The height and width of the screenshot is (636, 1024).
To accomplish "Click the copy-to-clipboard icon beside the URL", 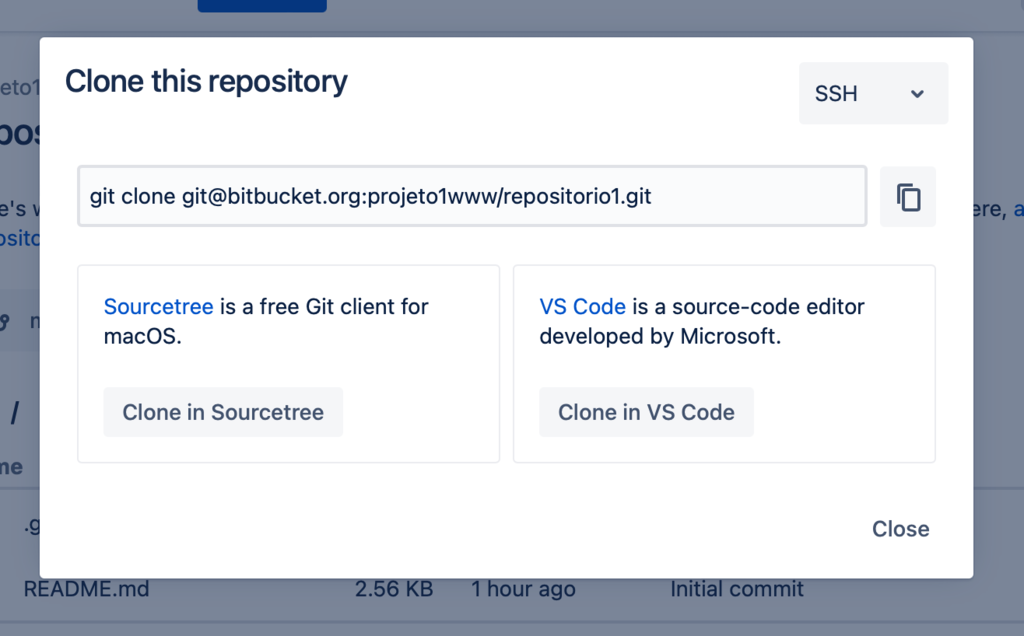I will click(x=907, y=196).
